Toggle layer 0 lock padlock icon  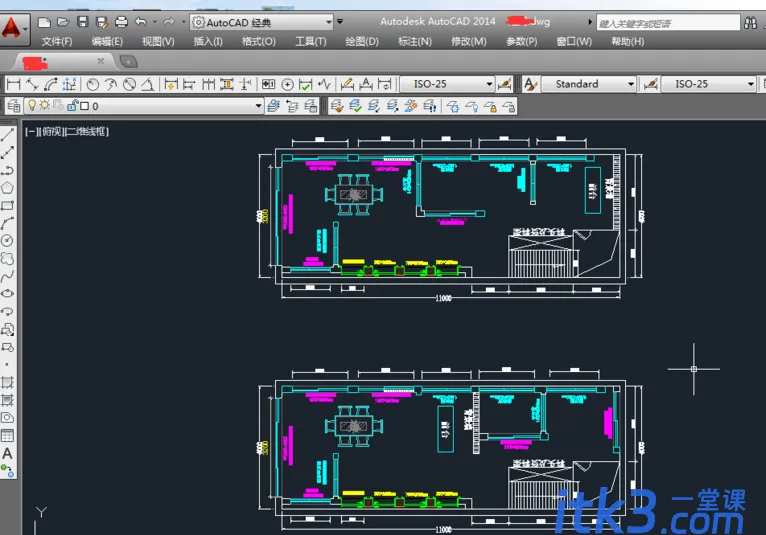pyautogui.click(x=72, y=105)
